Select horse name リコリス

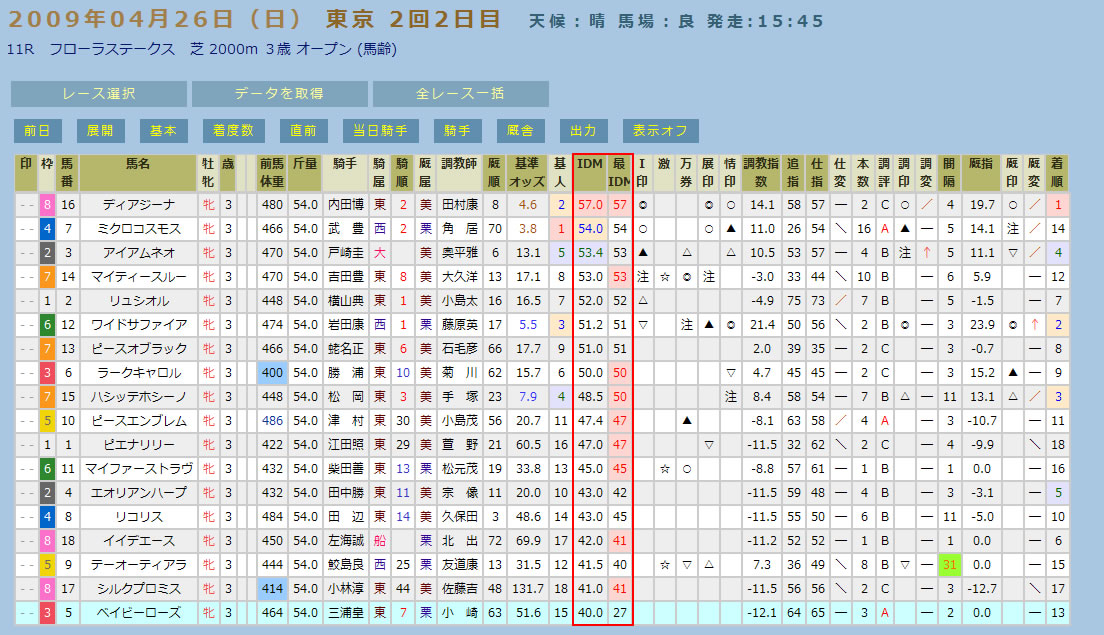pyautogui.click(x=139, y=517)
